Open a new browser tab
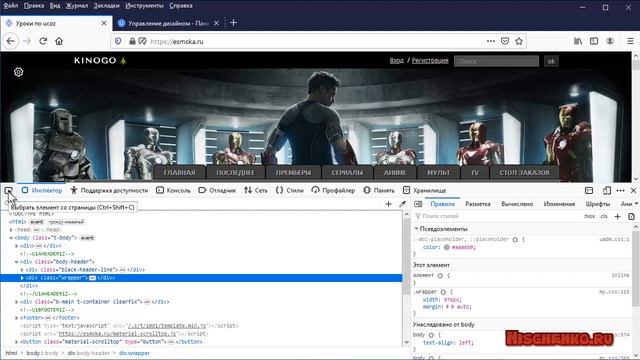This screenshot has height=360, width=640. click(233, 23)
